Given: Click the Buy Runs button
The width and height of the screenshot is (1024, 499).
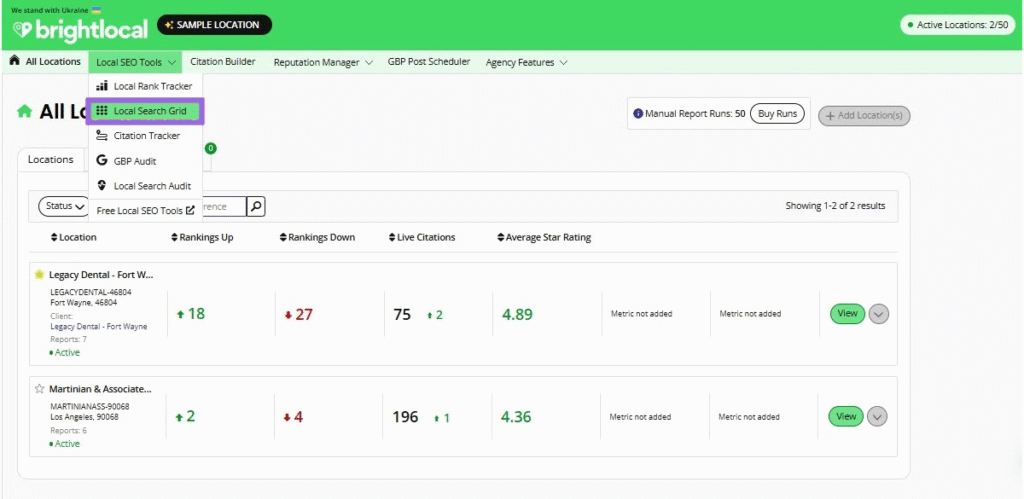Looking at the screenshot, I should pos(777,114).
